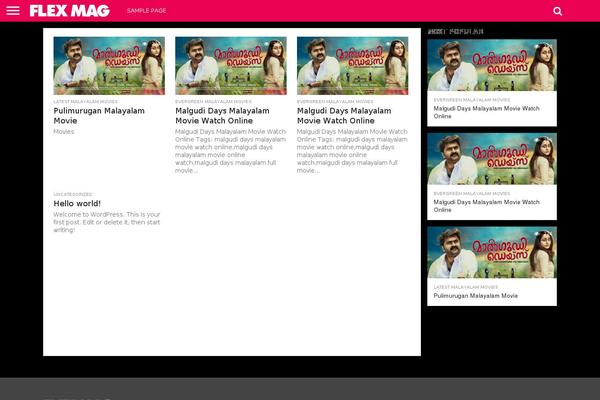Click the 'Movies' excerpt under Pulimurugan
The image size is (600, 400).
point(64,132)
